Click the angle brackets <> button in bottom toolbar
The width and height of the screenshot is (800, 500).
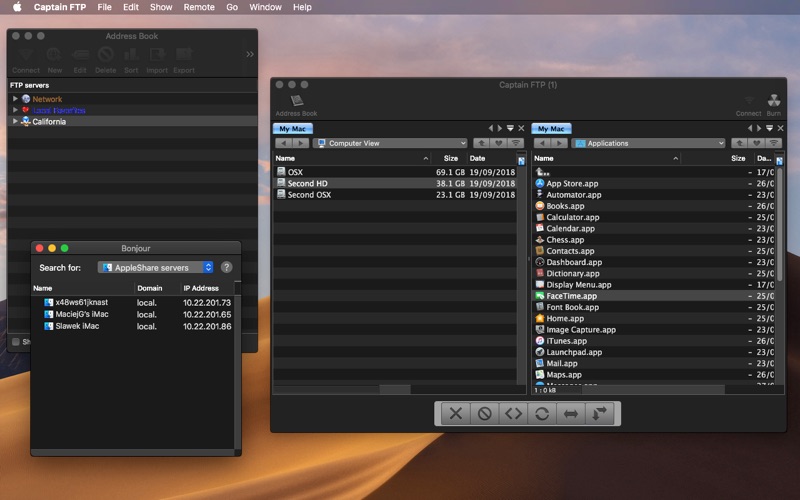[513, 413]
